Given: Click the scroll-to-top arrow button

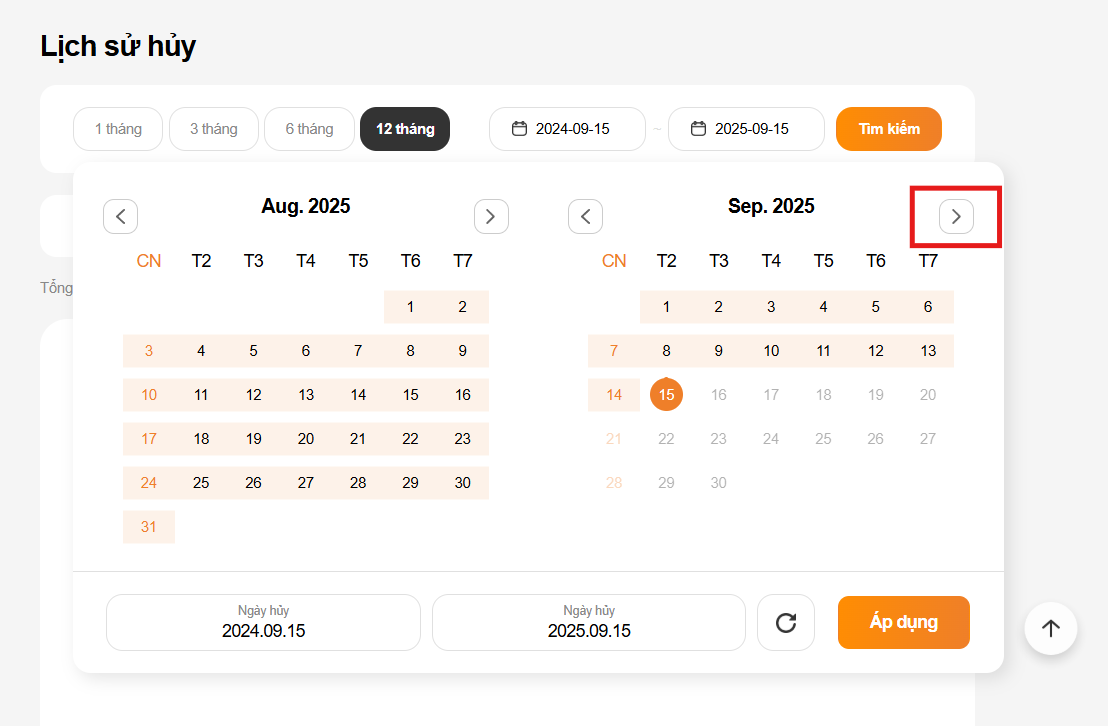Looking at the screenshot, I should pos(1050,628).
